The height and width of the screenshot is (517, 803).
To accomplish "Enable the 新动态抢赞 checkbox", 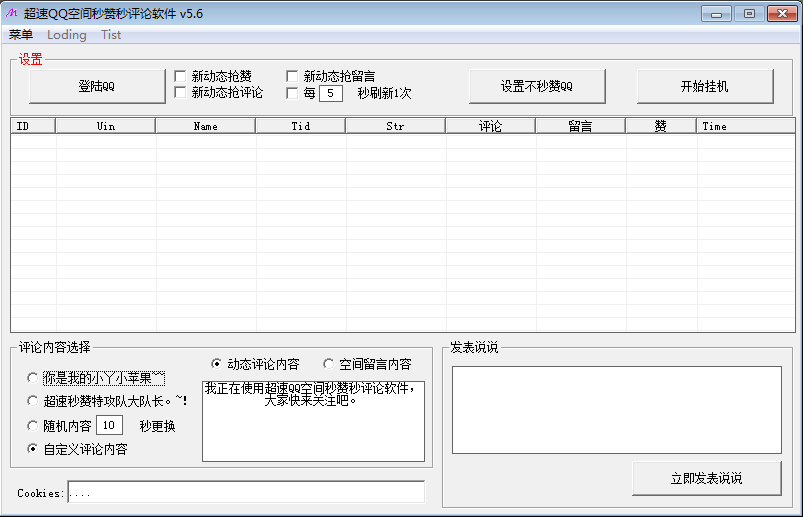I will (180, 76).
